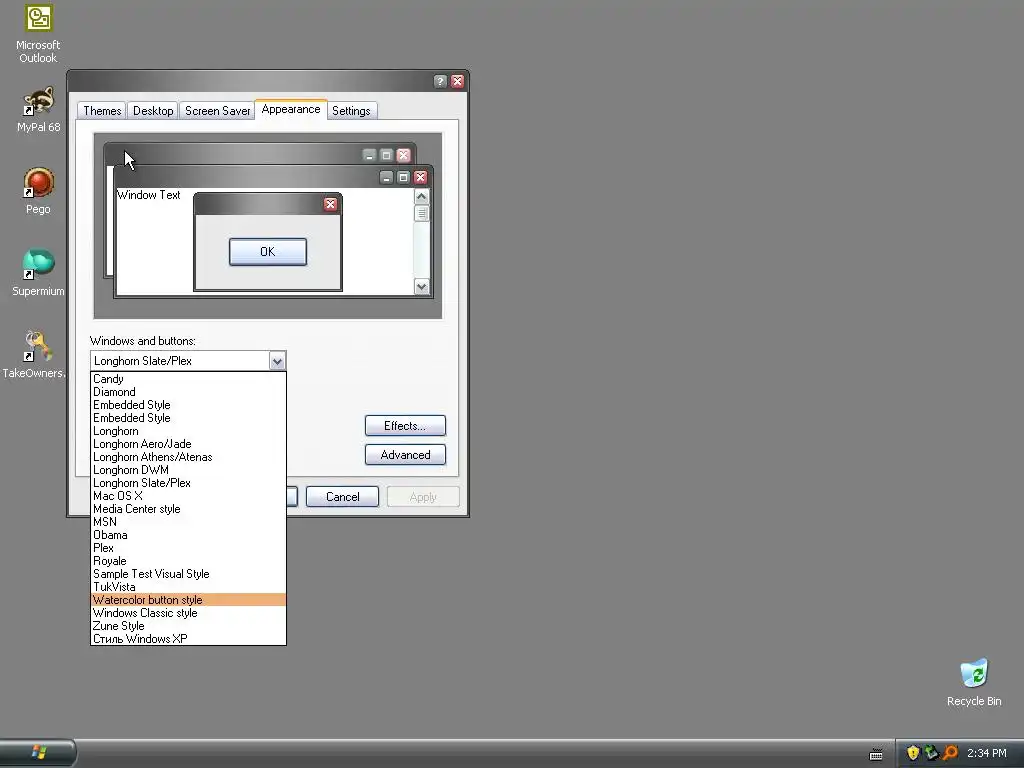Select Longhorn Aero/Jade in the list

(188, 444)
